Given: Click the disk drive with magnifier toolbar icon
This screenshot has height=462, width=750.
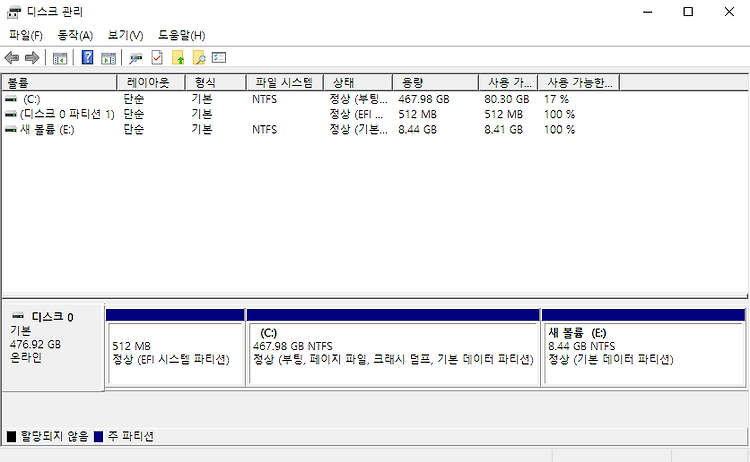Looking at the screenshot, I should tap(136, 58).
